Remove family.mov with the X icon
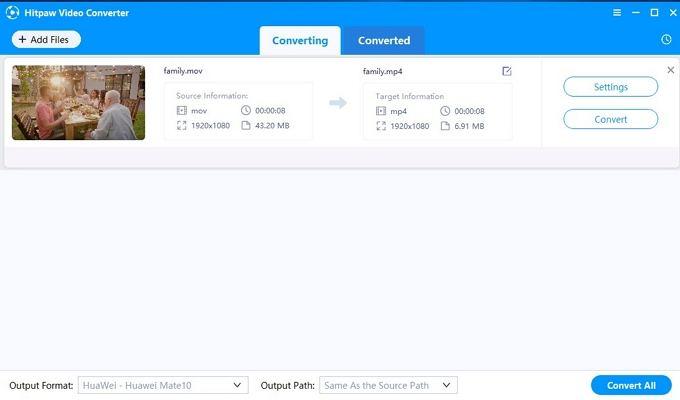The width and height of the screenshot is (680, 400). click(670, 70)
